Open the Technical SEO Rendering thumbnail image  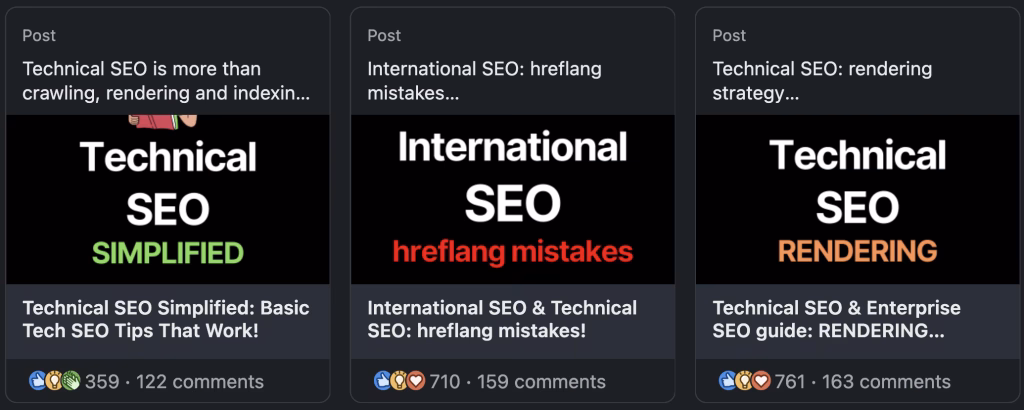click(x=857, y=200)
